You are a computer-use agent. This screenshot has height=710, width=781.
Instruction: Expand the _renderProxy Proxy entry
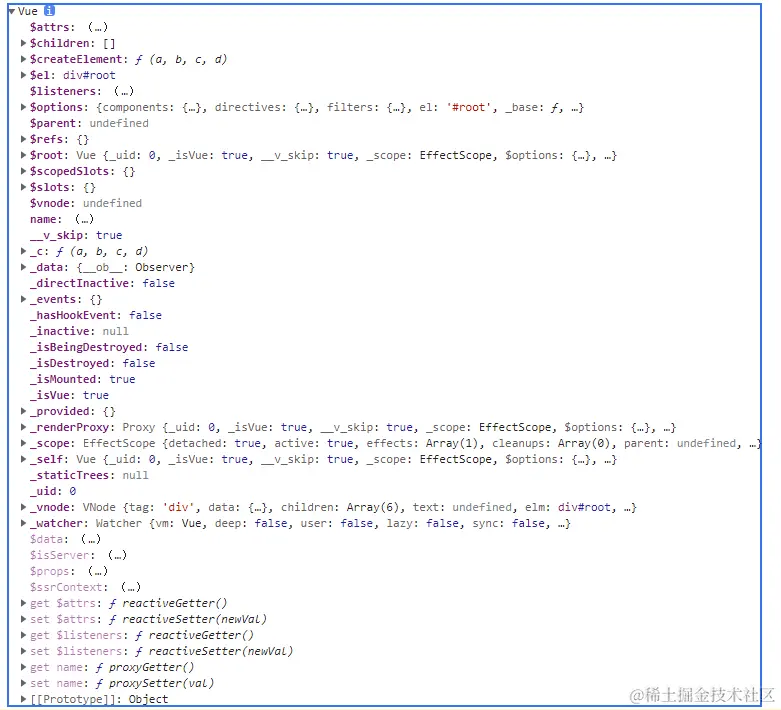pyautogui.click(x=23, y=427)
